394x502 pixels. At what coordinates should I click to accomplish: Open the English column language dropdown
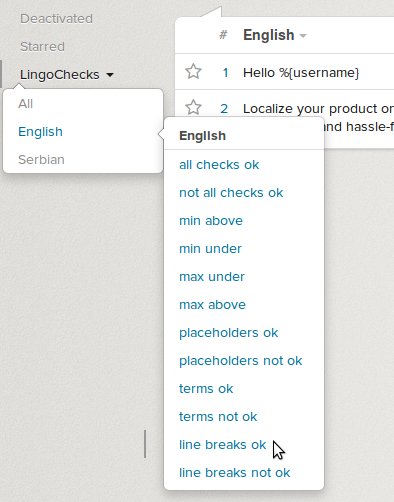pos(274,35)
